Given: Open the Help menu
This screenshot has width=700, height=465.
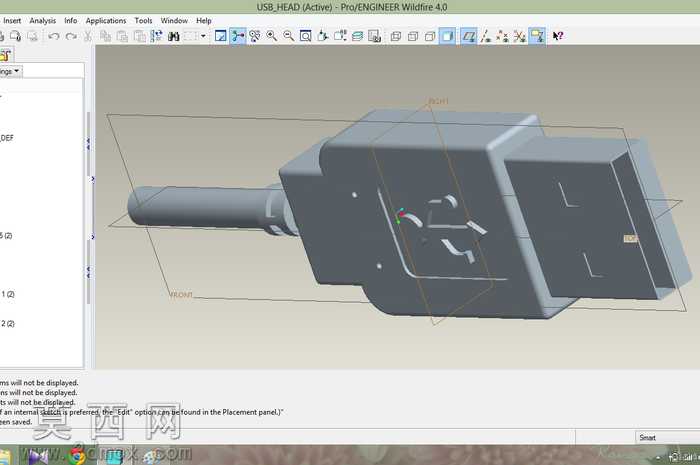Looking at the screenshot, I should (204, 21).
